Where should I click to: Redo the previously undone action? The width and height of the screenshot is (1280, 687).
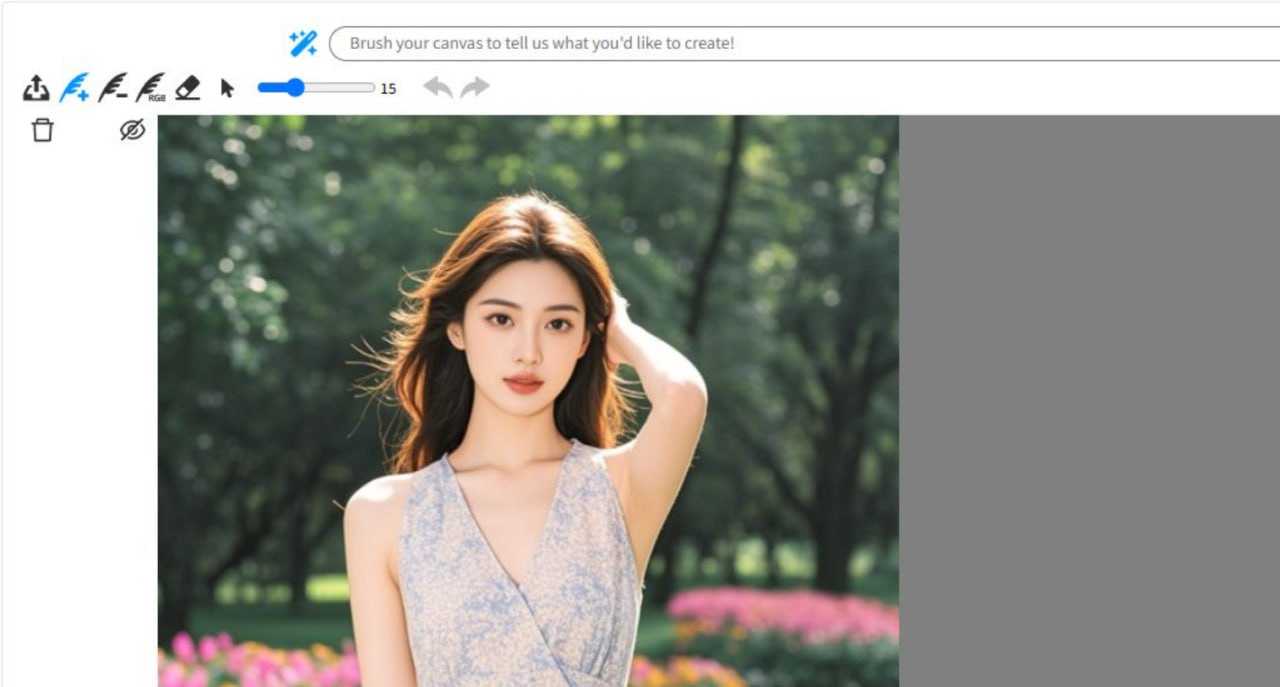coord(472,87)
